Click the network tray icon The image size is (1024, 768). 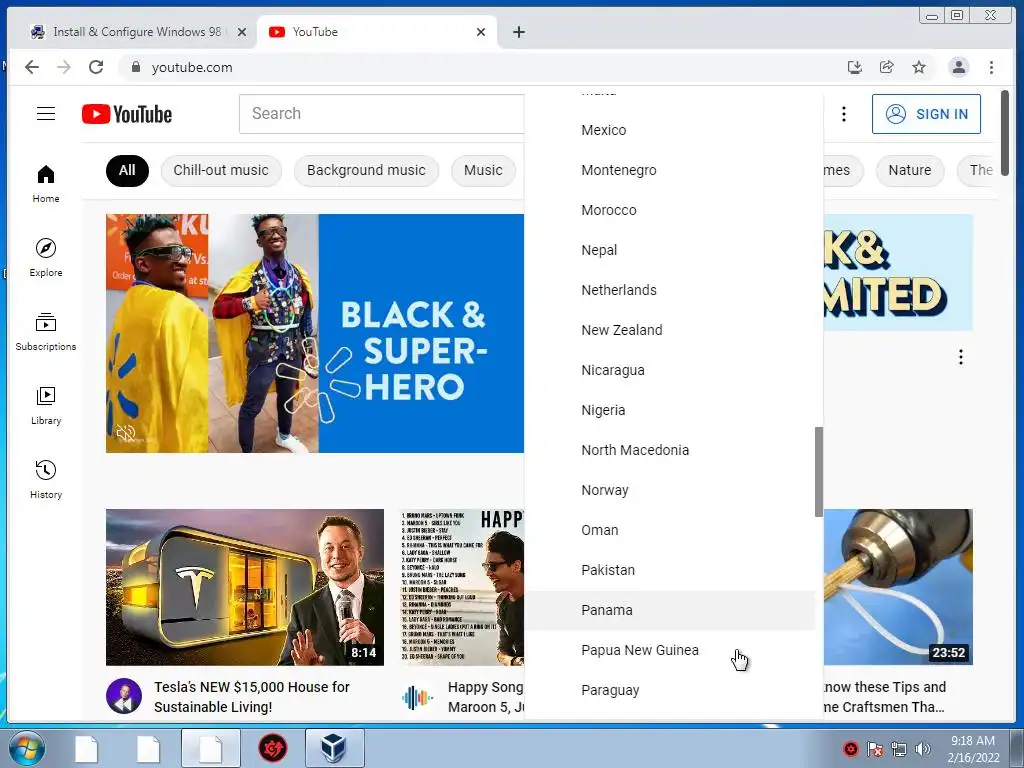pyautogui.click(x=899, y=749)
